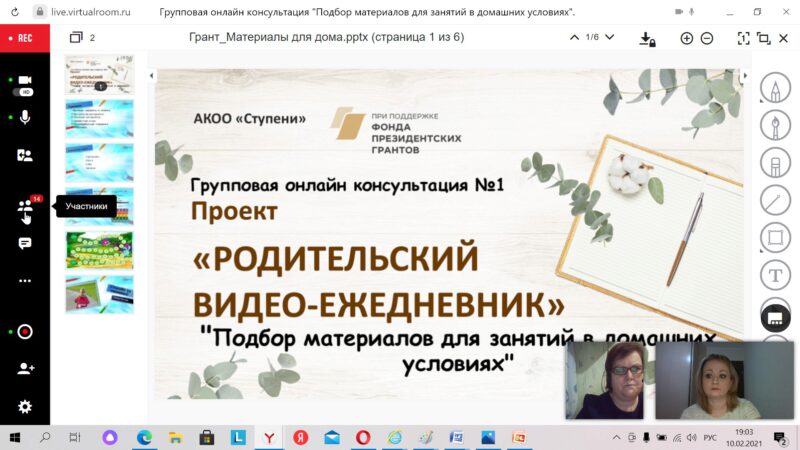The image size is (800, 450).
Task: Open Microsoft Store from taskbar
Action: click(x=207, y=437)
